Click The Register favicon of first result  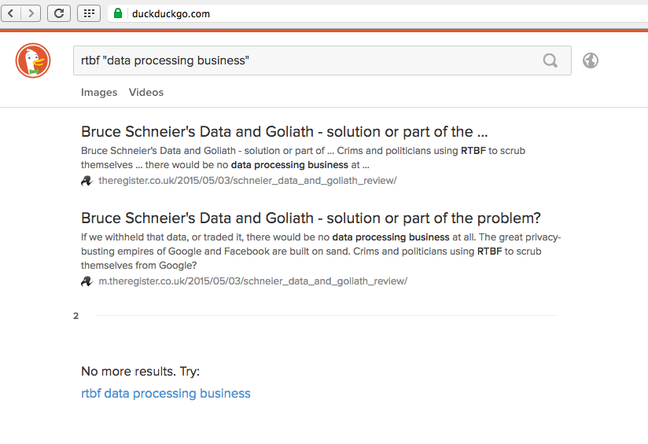(x=86, y=181)
